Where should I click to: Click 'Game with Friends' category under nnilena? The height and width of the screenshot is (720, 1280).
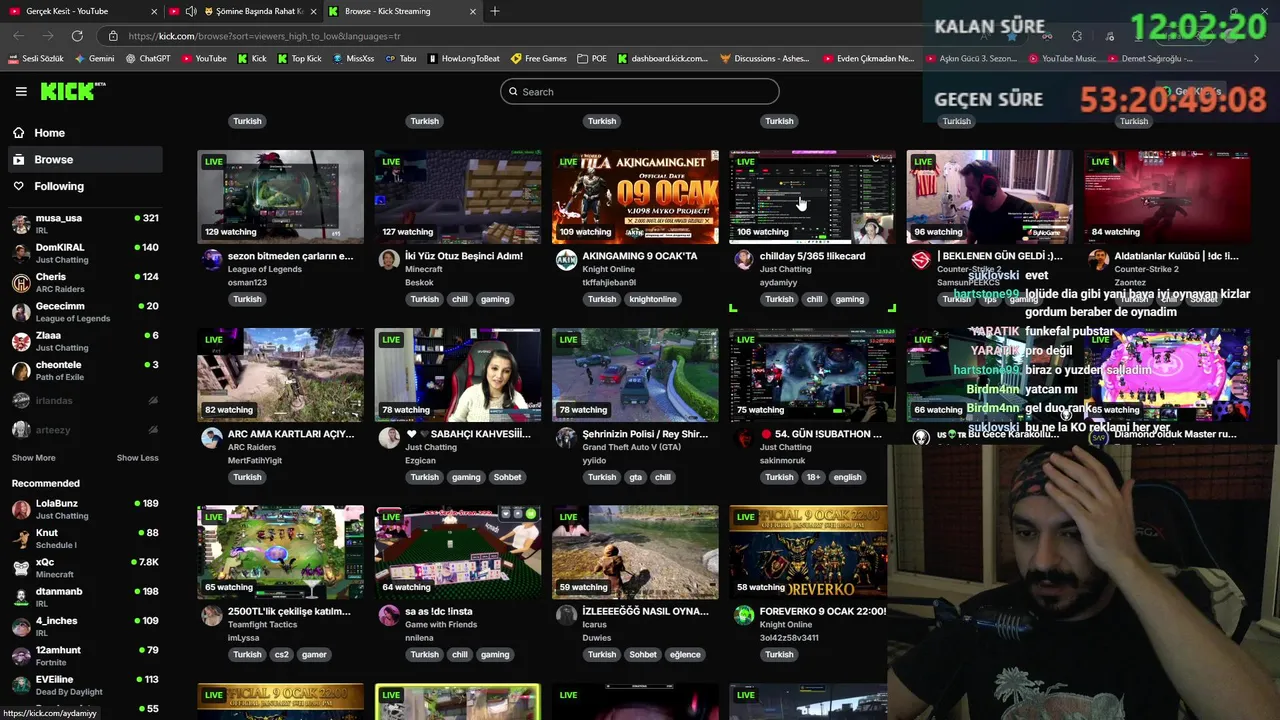(x=441, y=625)
